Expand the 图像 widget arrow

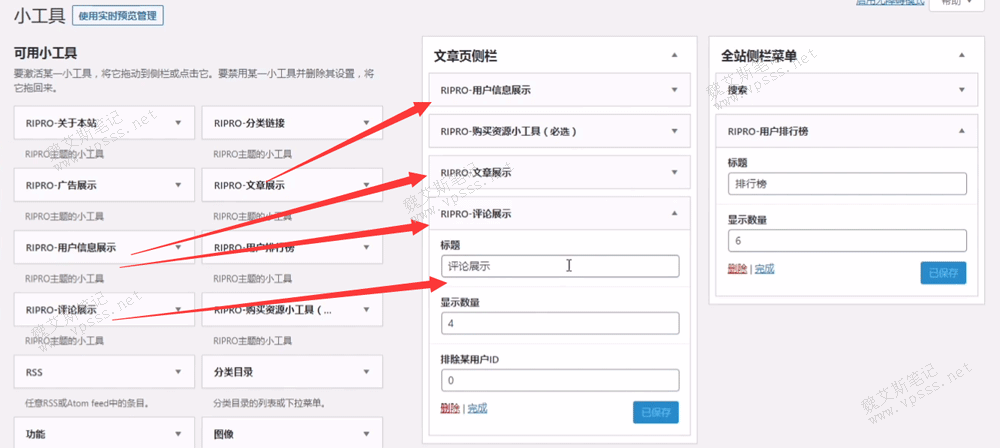pyautogui.click(x=366, y=434)
